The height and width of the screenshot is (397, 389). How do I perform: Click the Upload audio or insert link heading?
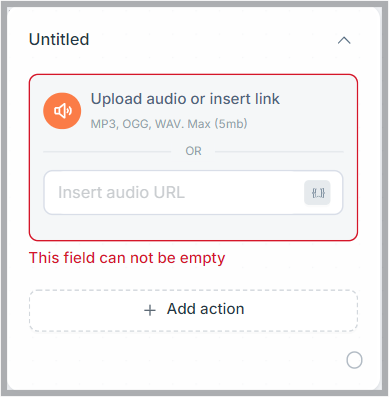point(185,99)
